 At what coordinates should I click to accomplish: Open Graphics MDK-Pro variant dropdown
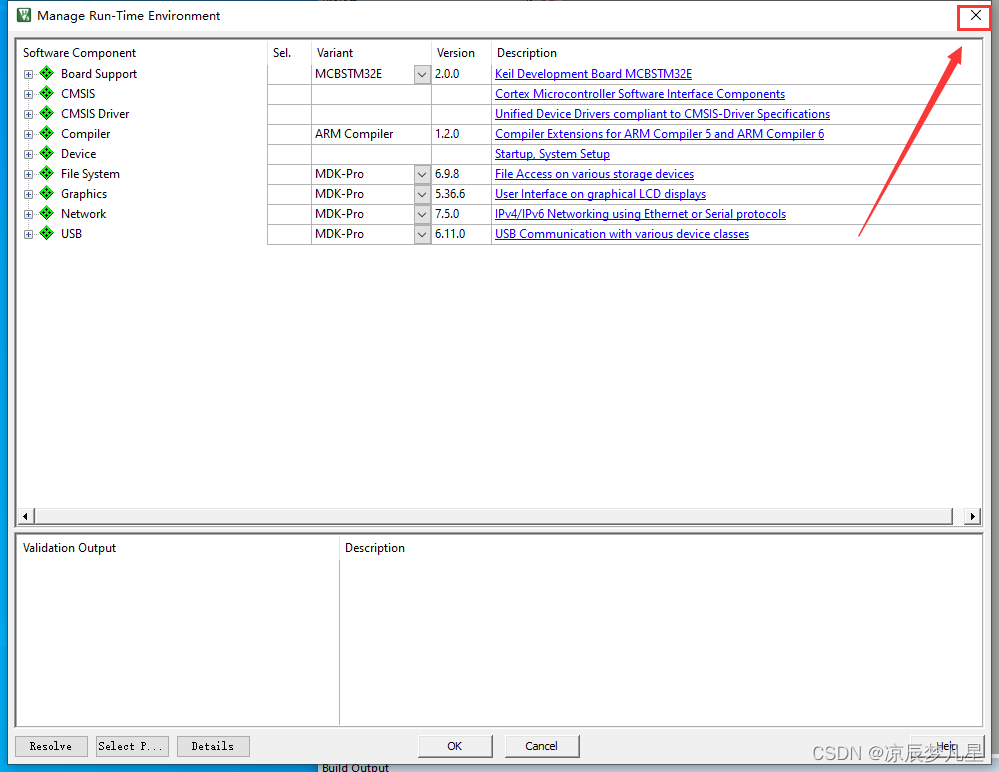(x=422, y=194)
